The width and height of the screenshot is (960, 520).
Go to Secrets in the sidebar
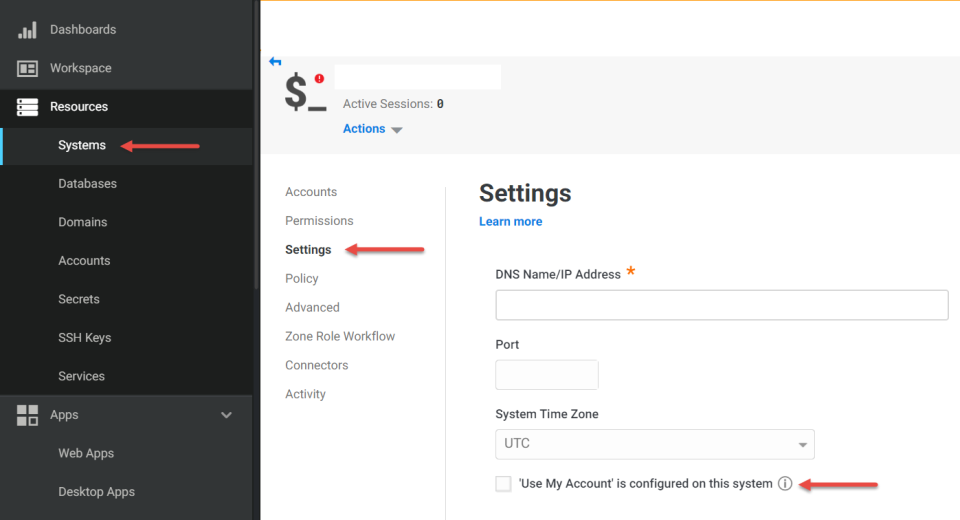pos(79,299)
